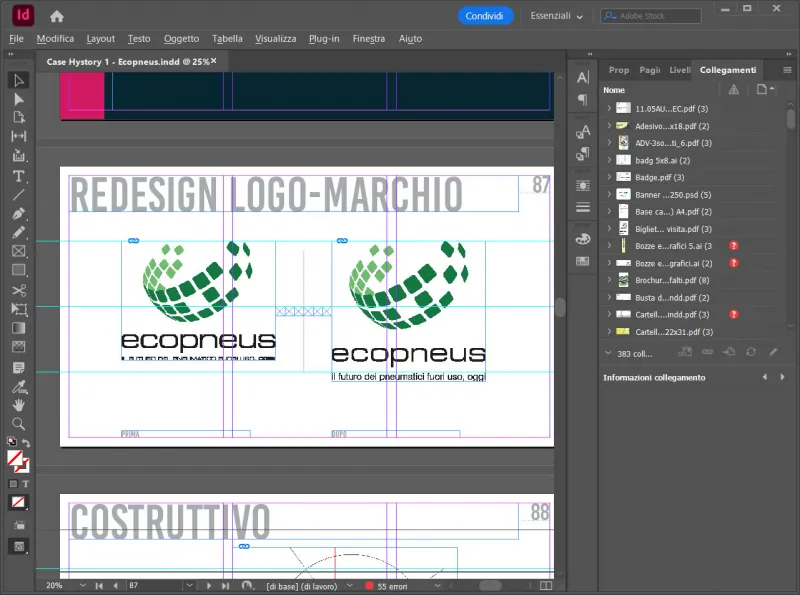Close the Case Hystory 1 document tab

click(x=214, y=61)
